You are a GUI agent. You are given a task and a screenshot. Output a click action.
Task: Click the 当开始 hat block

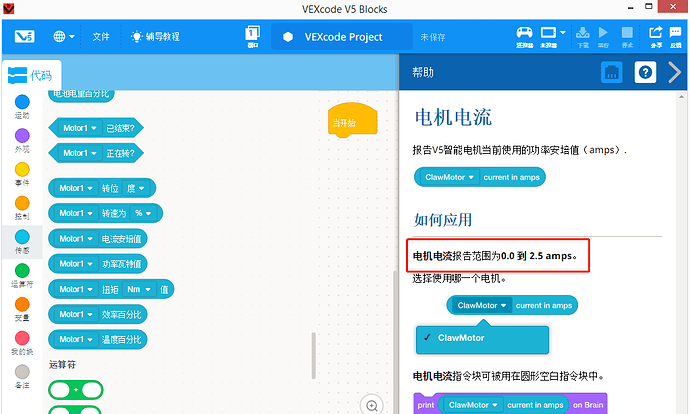coord(352,121)
